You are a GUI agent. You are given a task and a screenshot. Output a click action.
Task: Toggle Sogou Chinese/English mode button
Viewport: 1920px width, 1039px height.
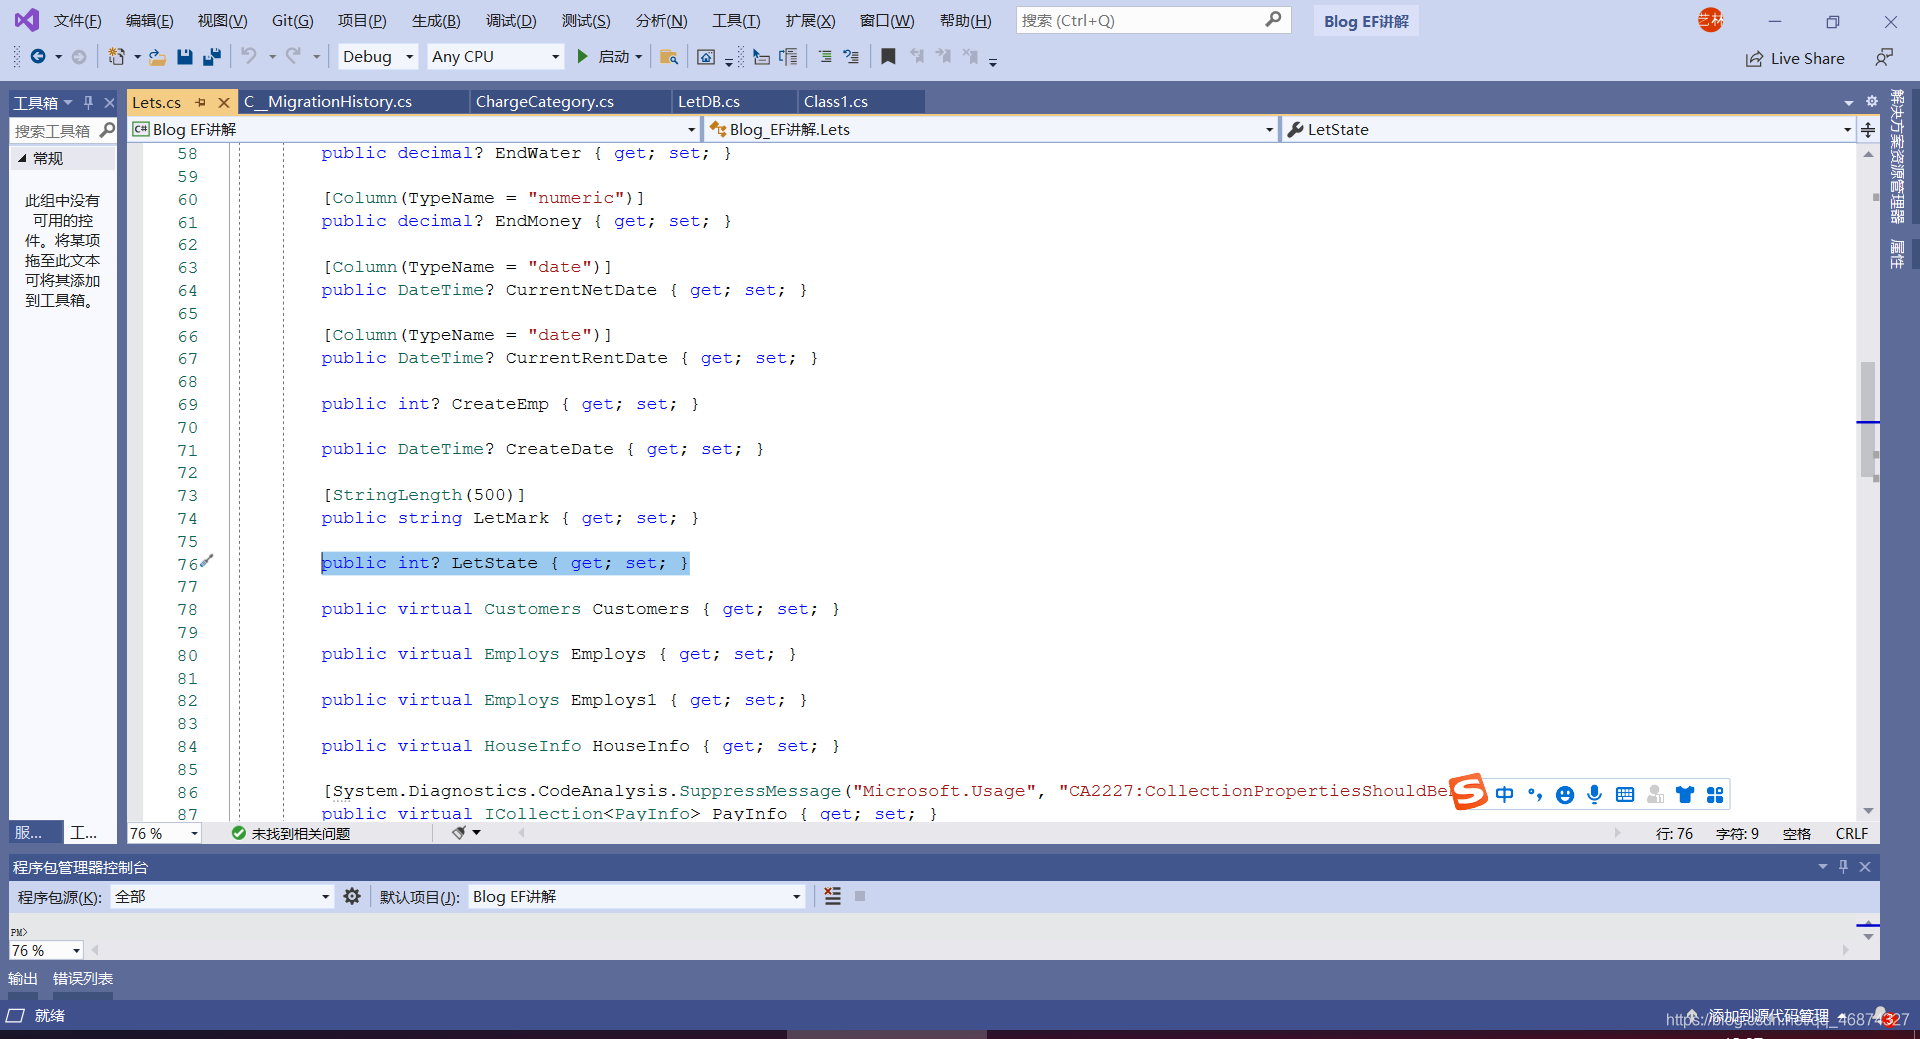coord(1504,794)
